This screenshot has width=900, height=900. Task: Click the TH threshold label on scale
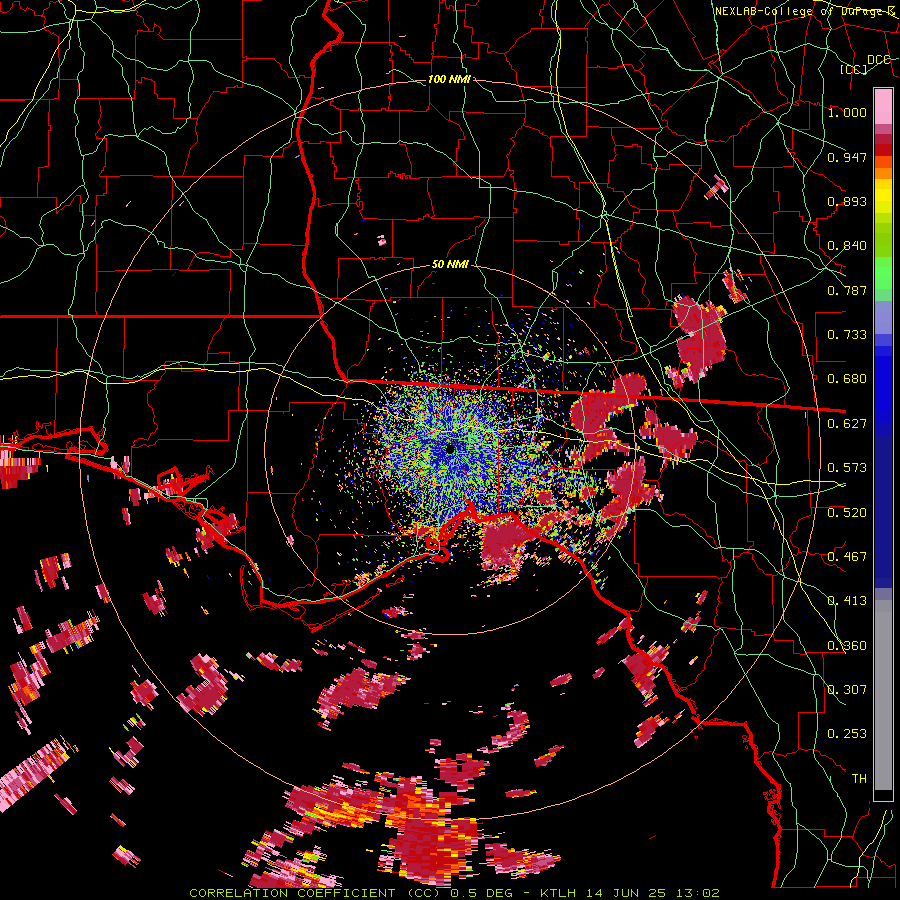point(859,779)
